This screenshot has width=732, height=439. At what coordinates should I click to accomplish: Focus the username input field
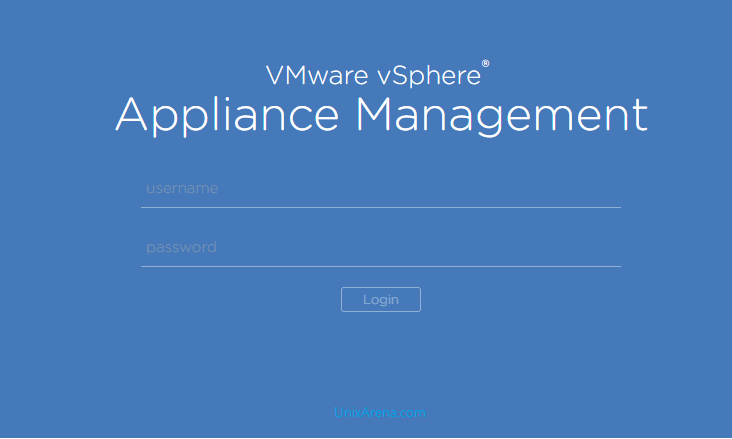380,189
